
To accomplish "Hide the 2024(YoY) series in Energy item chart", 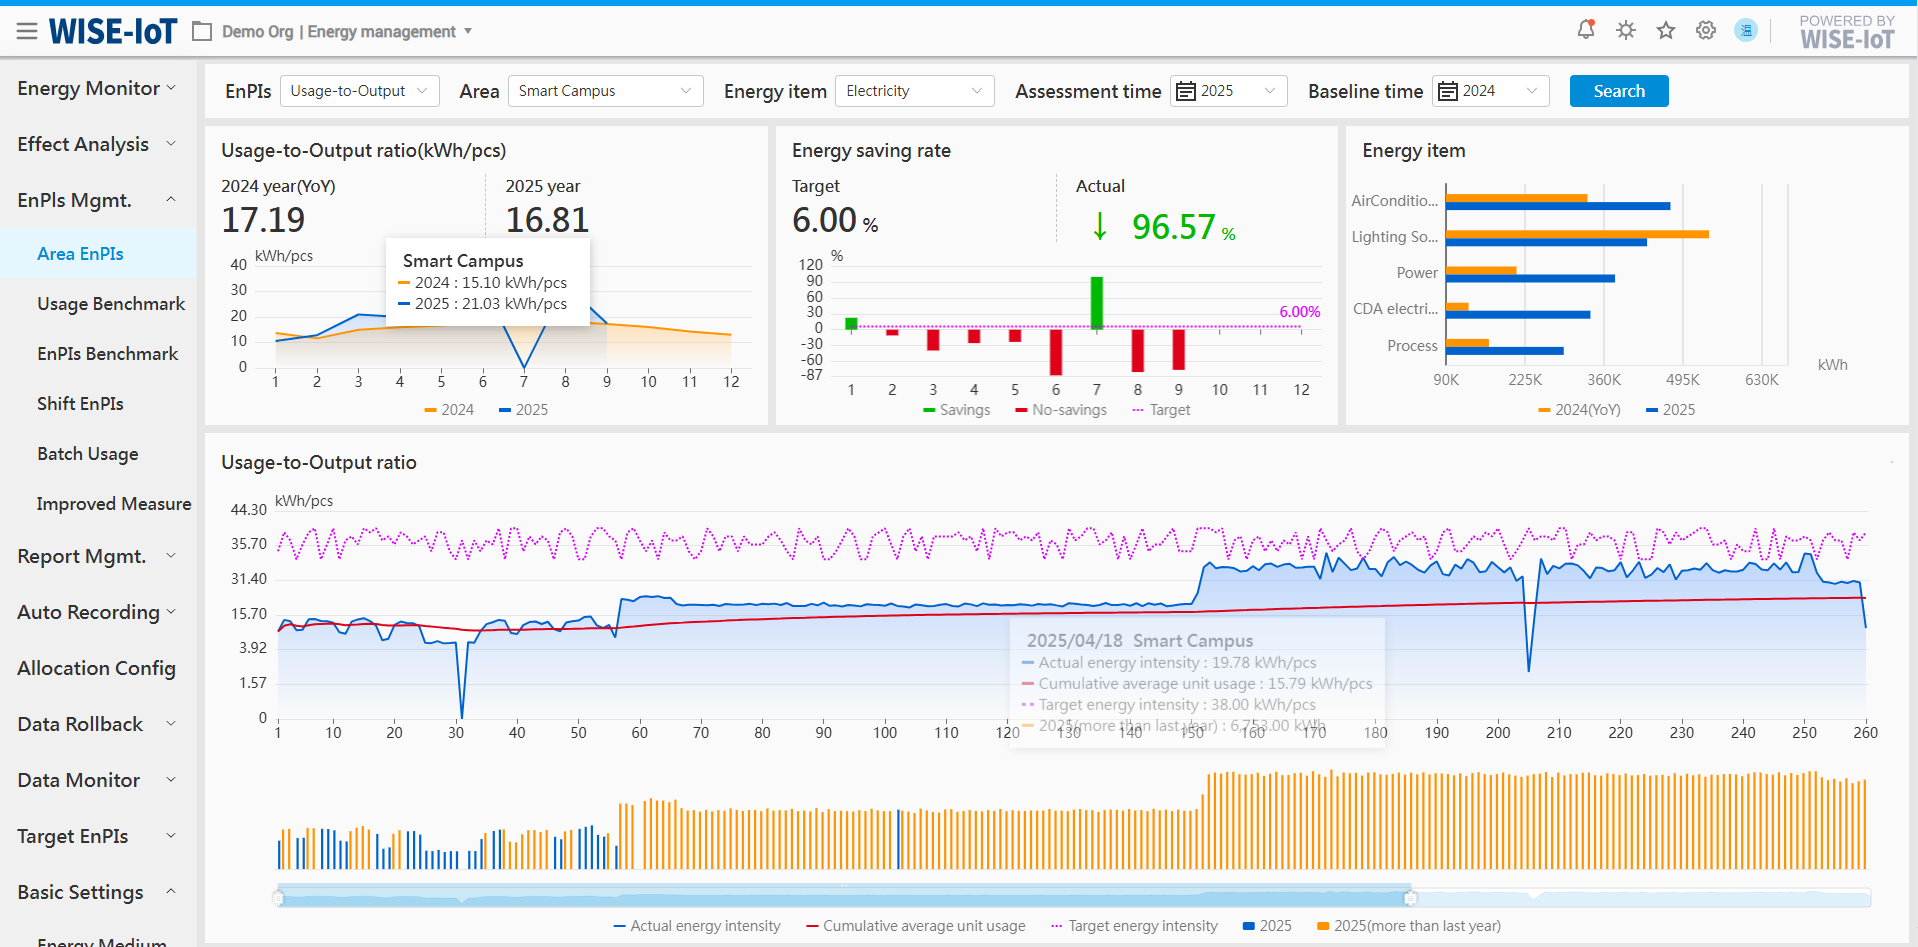I will [x=1579, y=410].
